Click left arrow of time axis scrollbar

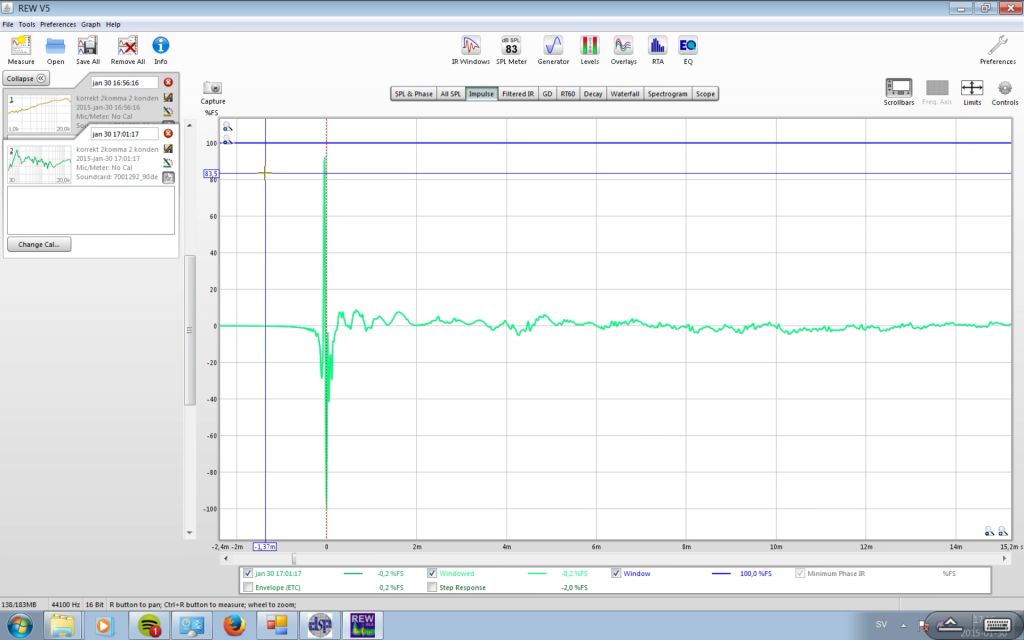tap(226, 559)
